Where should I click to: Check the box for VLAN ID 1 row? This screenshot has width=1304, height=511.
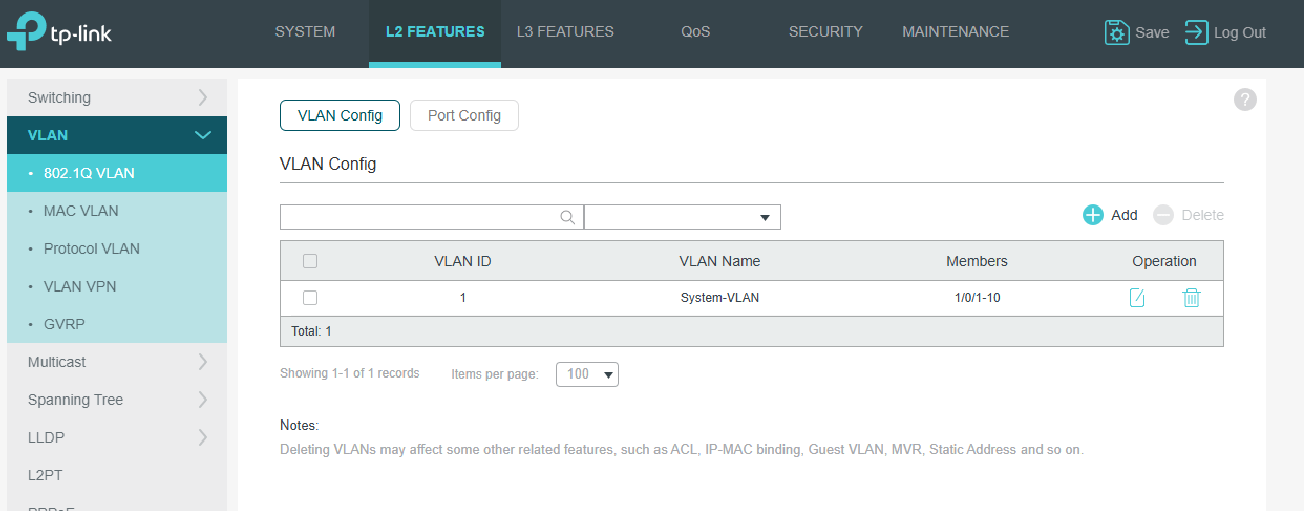[x=310, y=297]
